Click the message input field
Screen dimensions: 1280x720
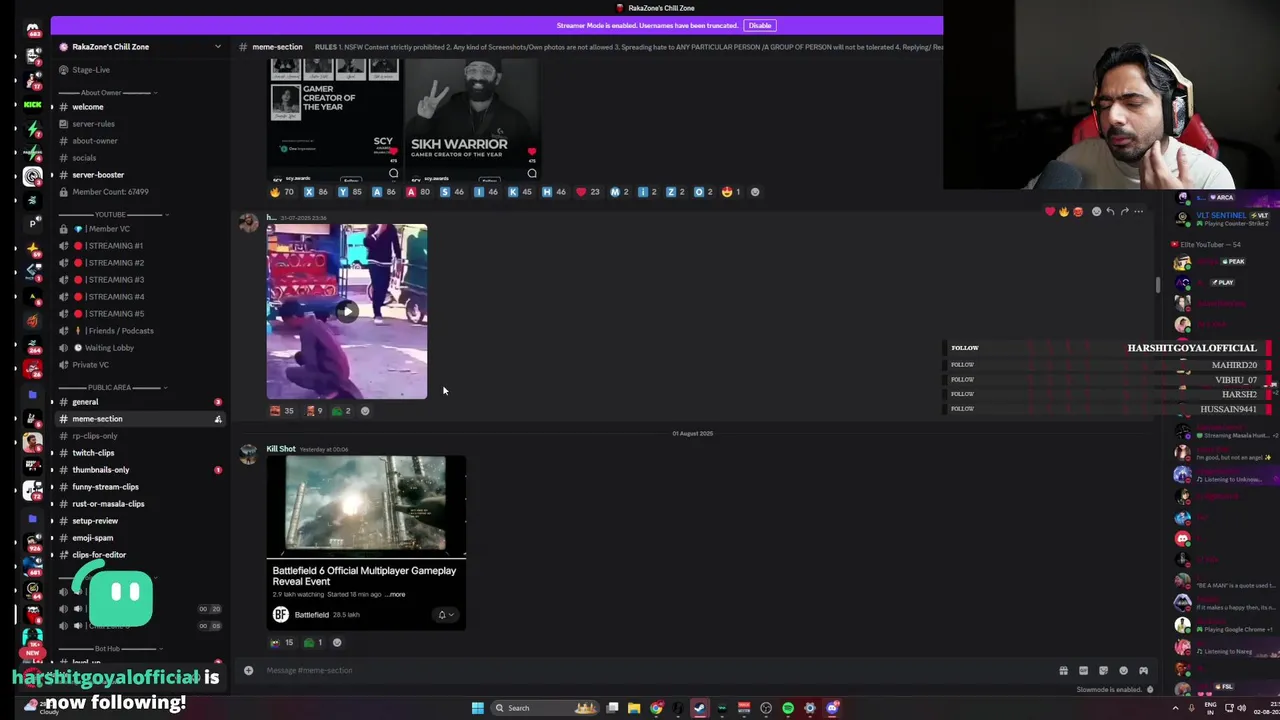coord(655,670)
